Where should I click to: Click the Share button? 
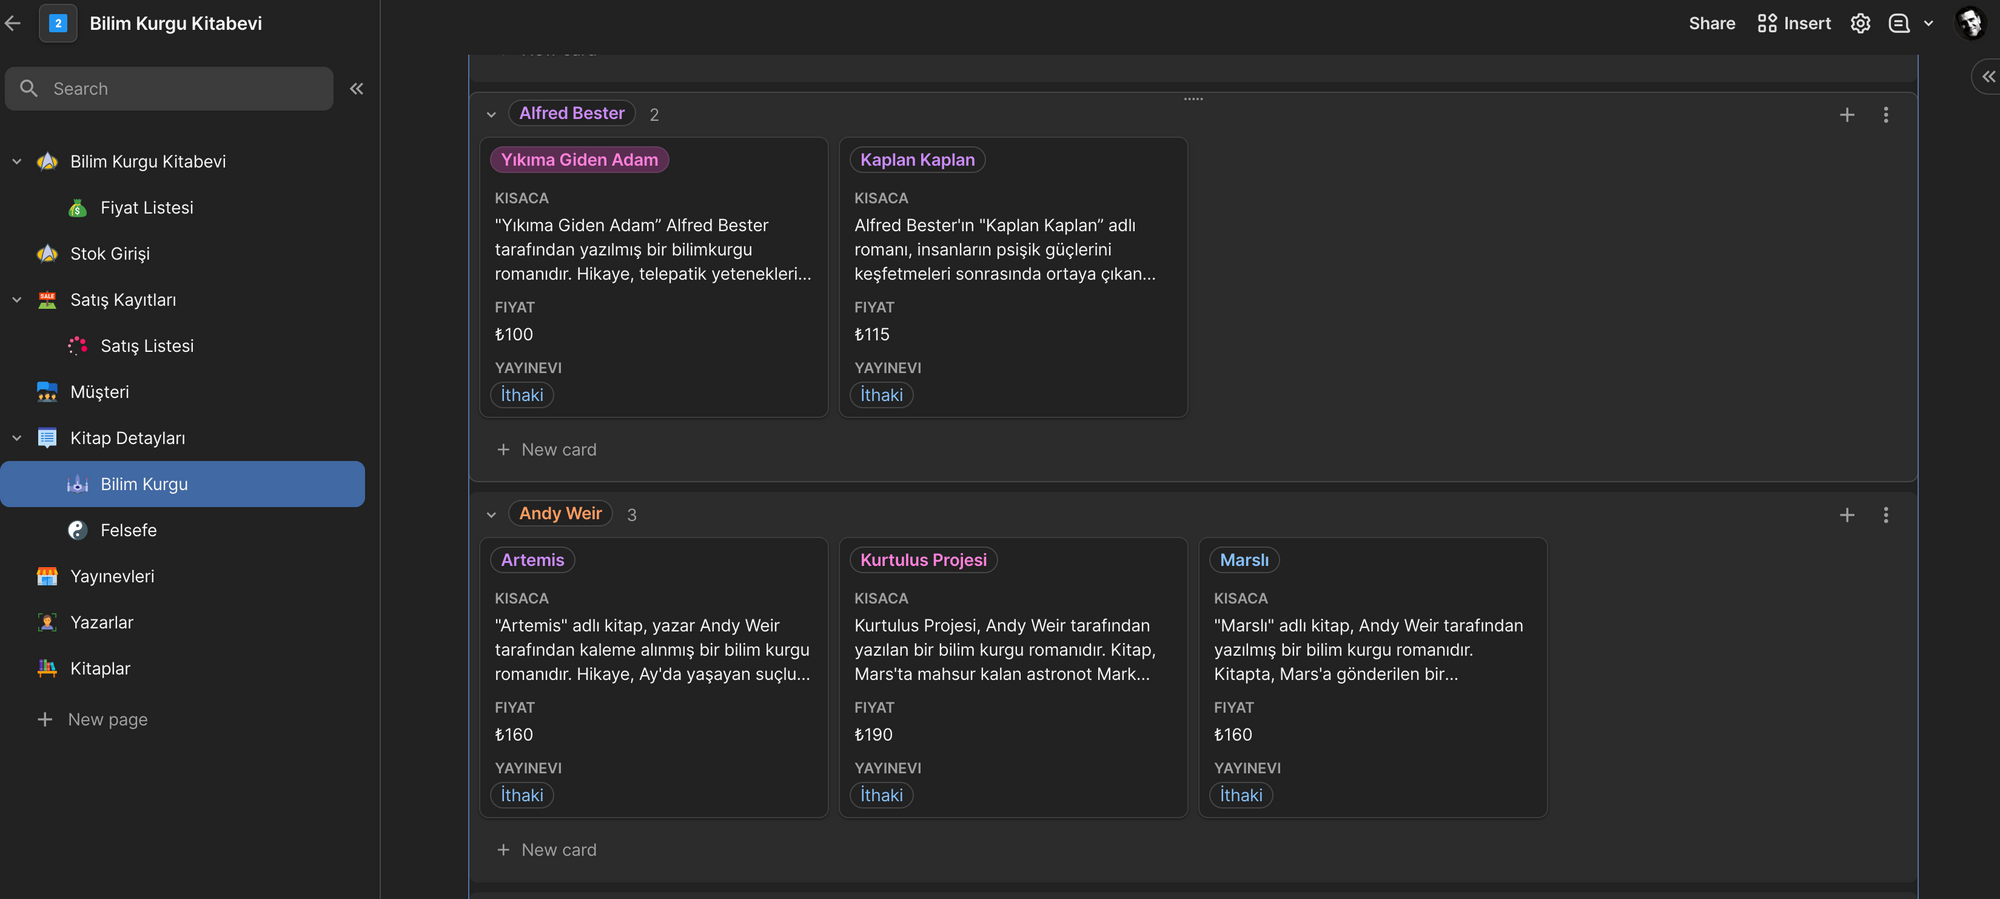(x=1711, y=23)
